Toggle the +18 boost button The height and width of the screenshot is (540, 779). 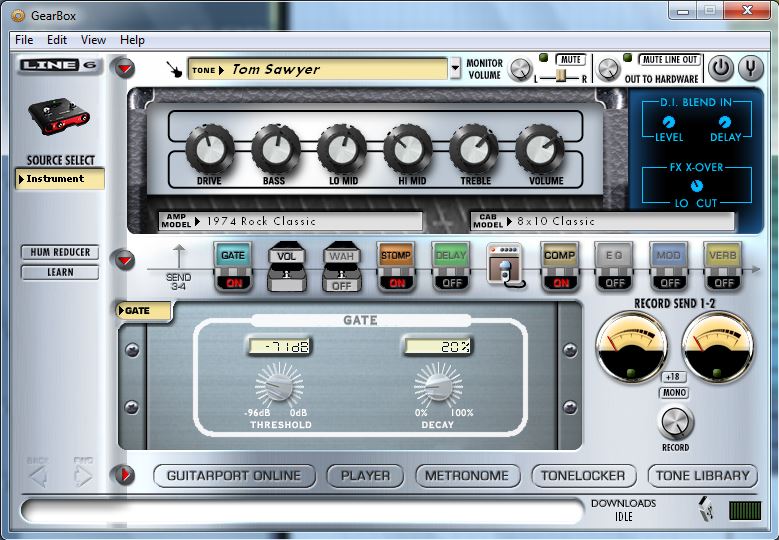[673, 377]
